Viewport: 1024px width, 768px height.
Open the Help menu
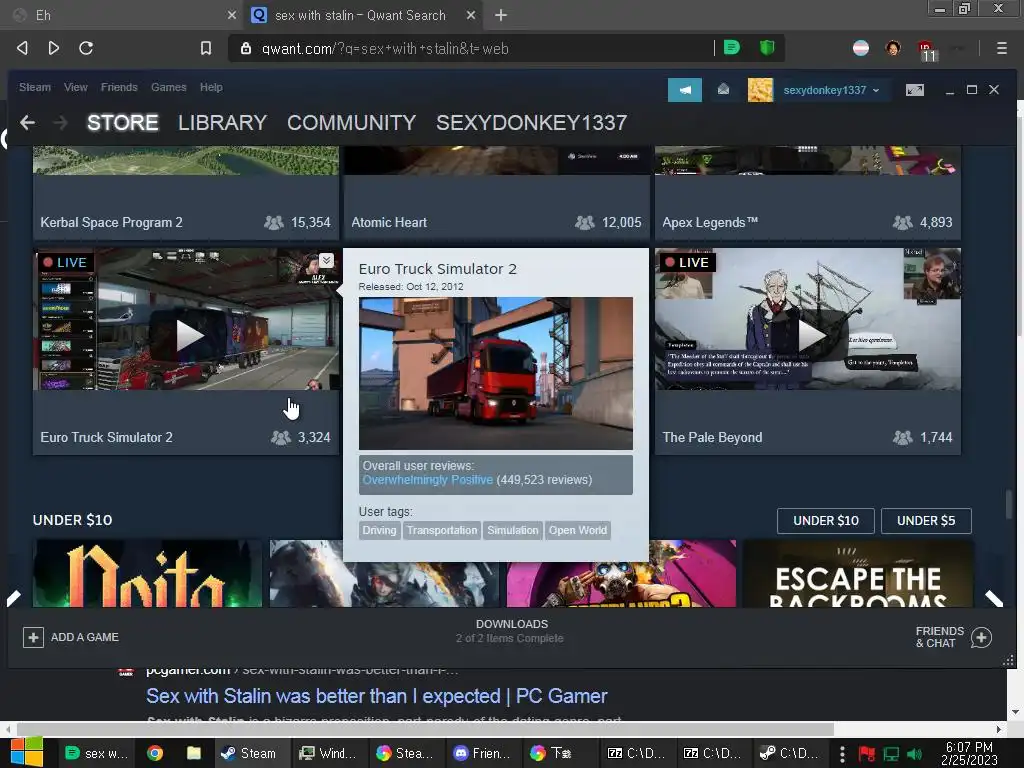point(211,87)
